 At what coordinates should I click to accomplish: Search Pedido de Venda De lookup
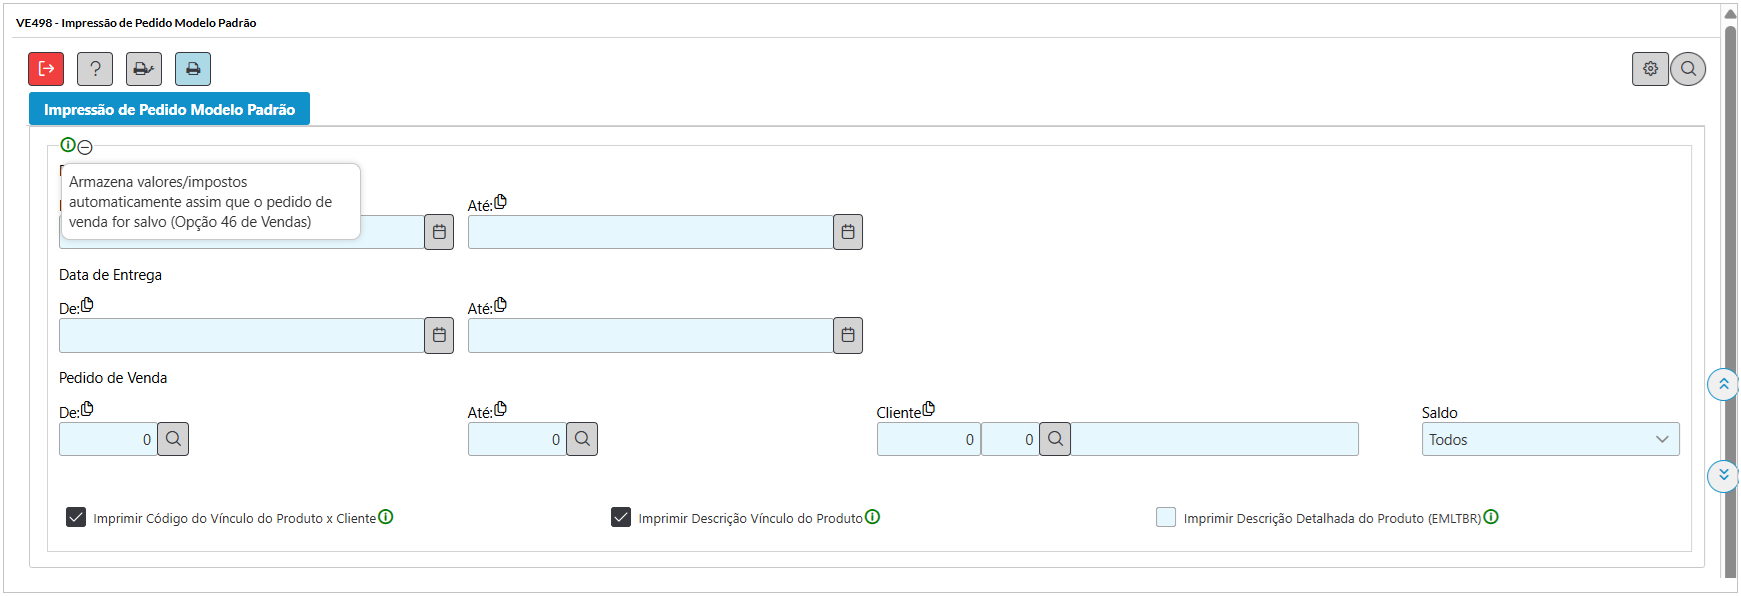[x=173, y=439]
